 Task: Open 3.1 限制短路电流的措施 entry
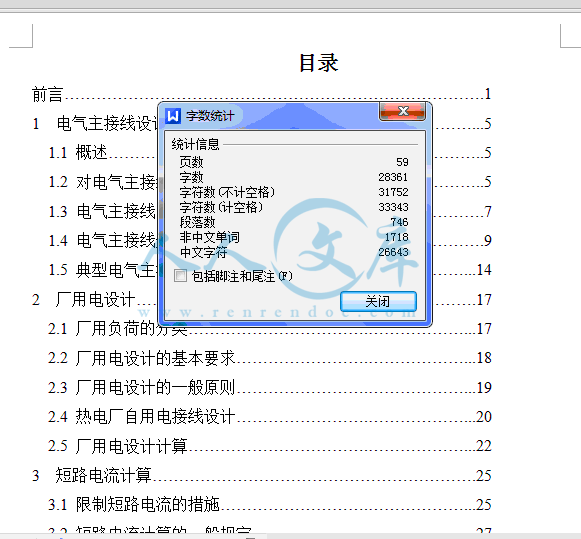270,505
